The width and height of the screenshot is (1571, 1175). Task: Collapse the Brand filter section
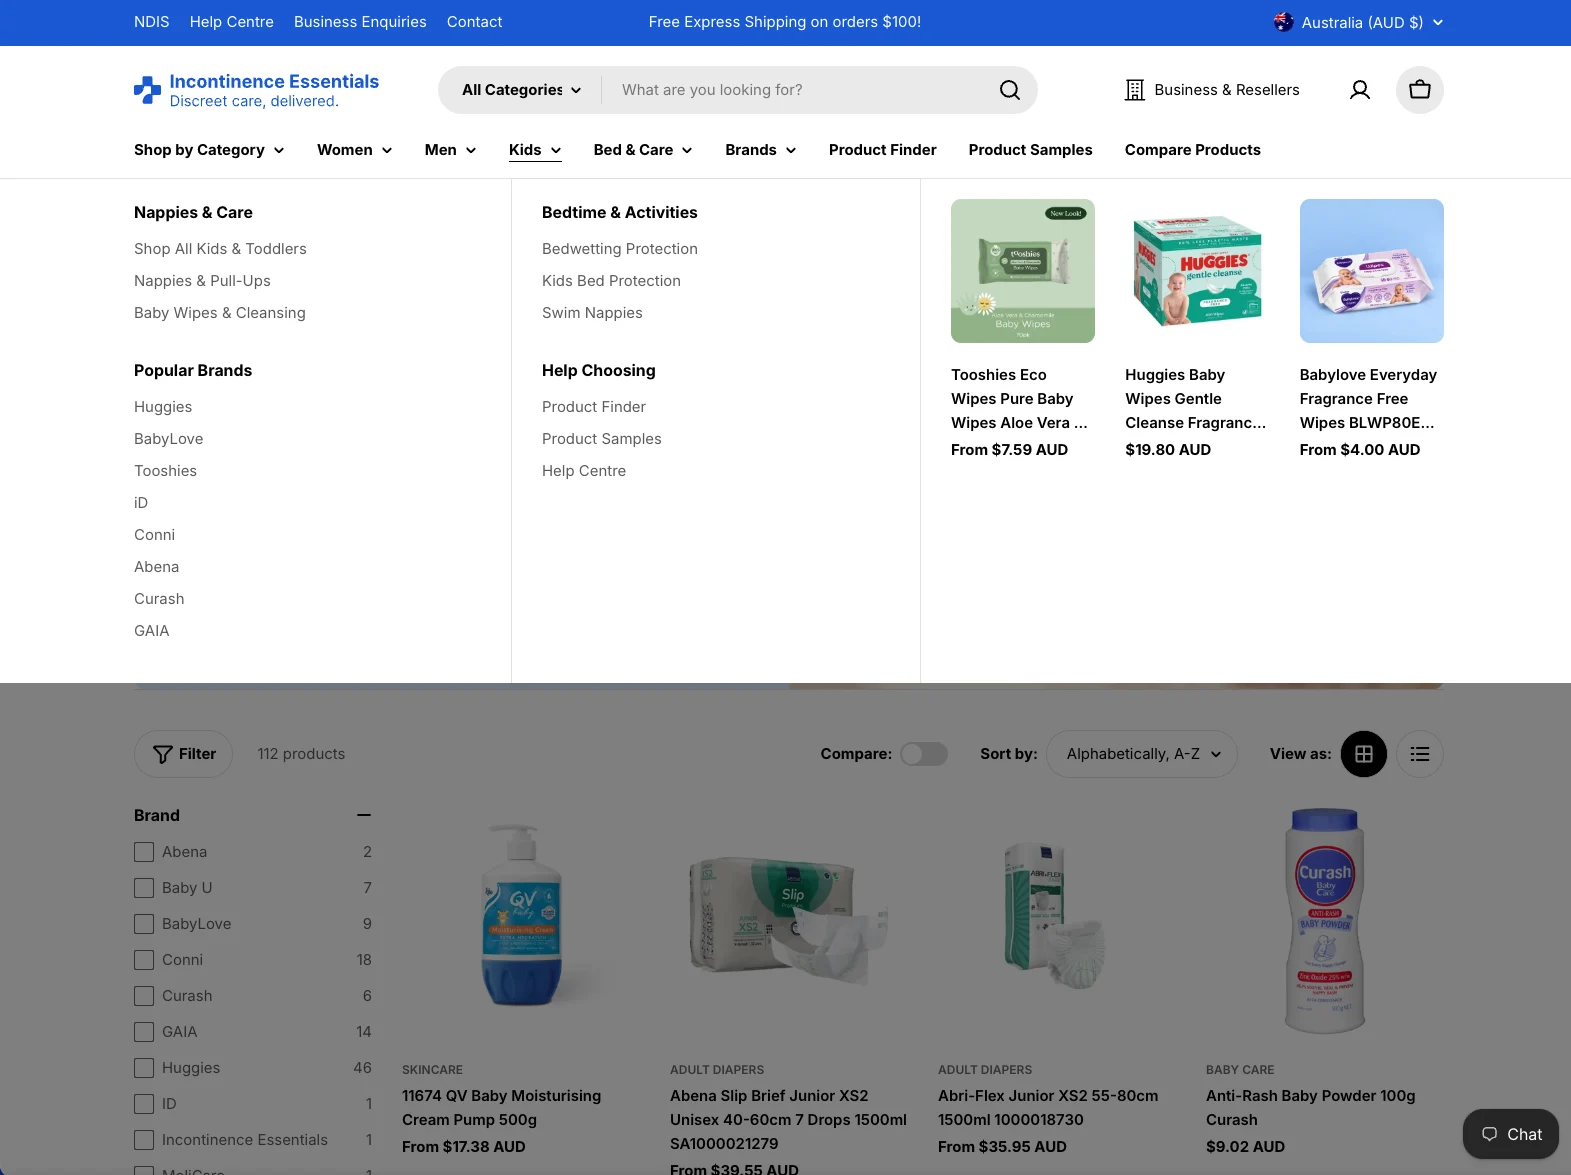(364, 816)
